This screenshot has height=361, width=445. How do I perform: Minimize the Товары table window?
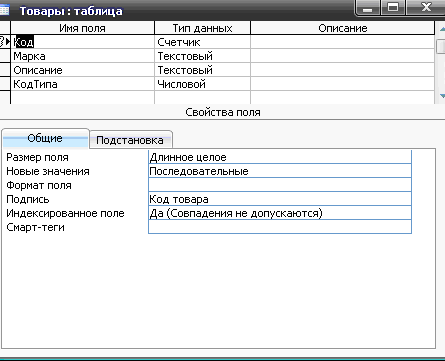click(x=368, y=7)
